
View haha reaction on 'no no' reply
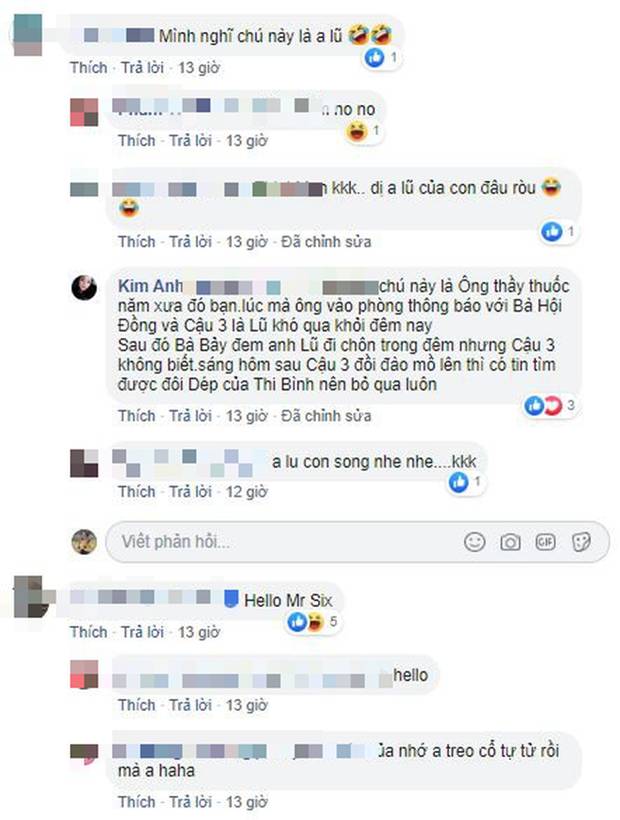(x=363, y=131)
